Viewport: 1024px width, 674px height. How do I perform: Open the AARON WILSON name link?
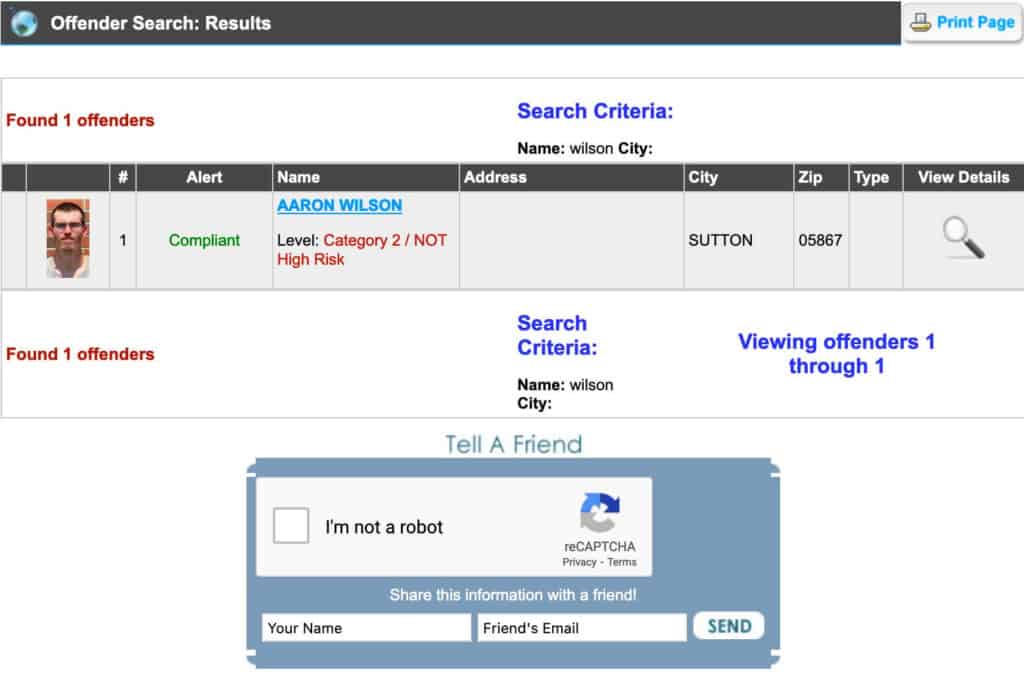[x=339, y=205]
